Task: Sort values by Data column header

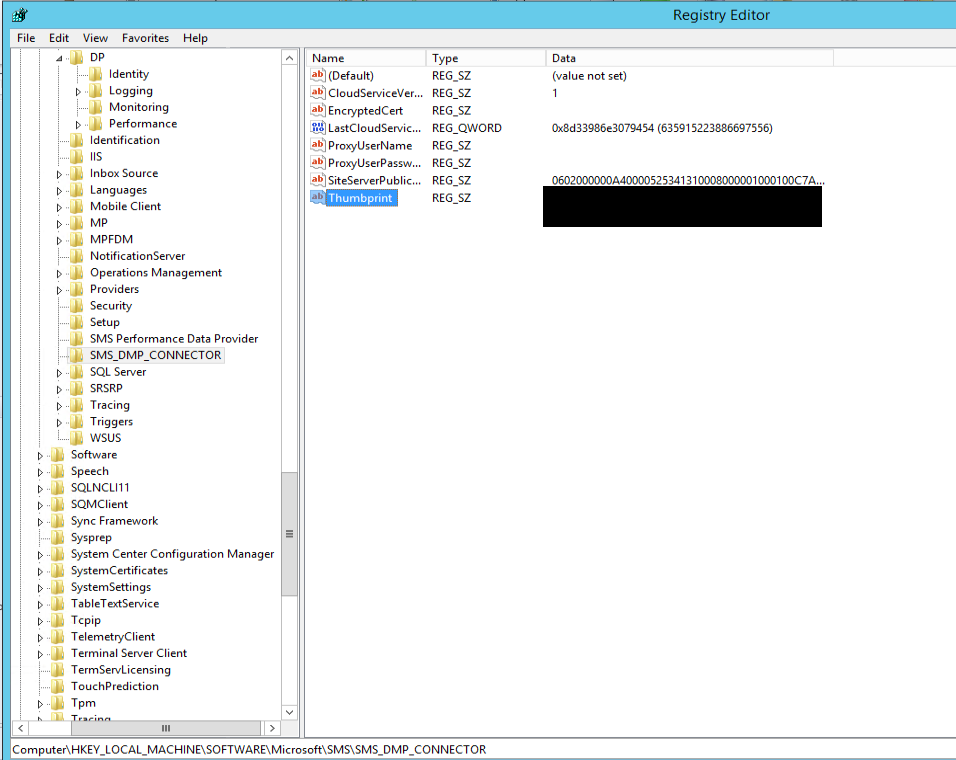Action: point(690,58)
